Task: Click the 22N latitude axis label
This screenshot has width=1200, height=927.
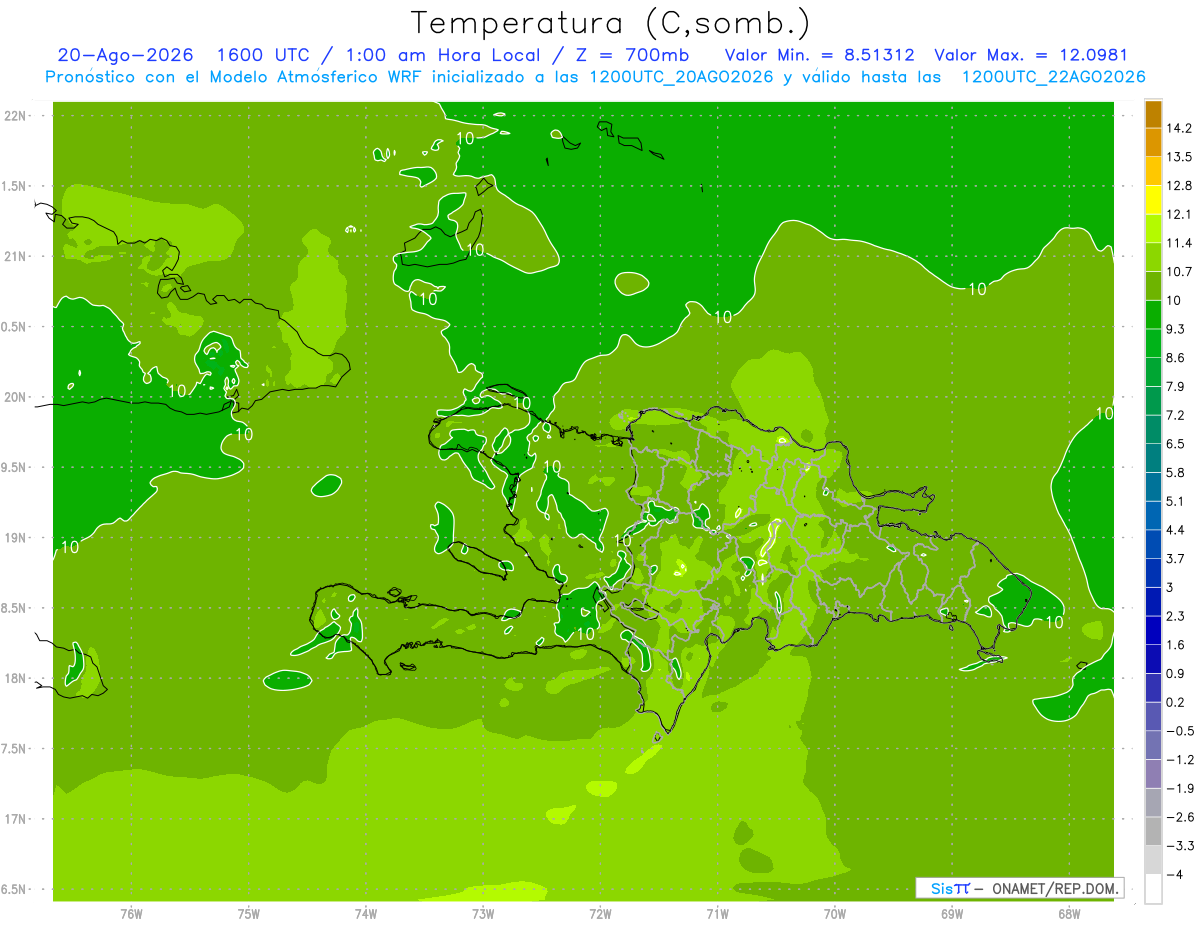Action: (x=15, y=115)
